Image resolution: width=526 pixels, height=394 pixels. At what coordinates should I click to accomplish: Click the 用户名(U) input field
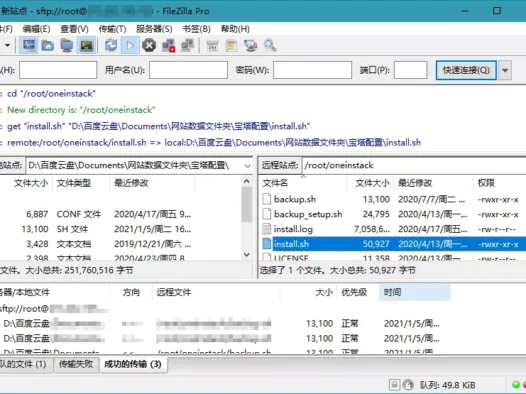click(x=189, y=70)
